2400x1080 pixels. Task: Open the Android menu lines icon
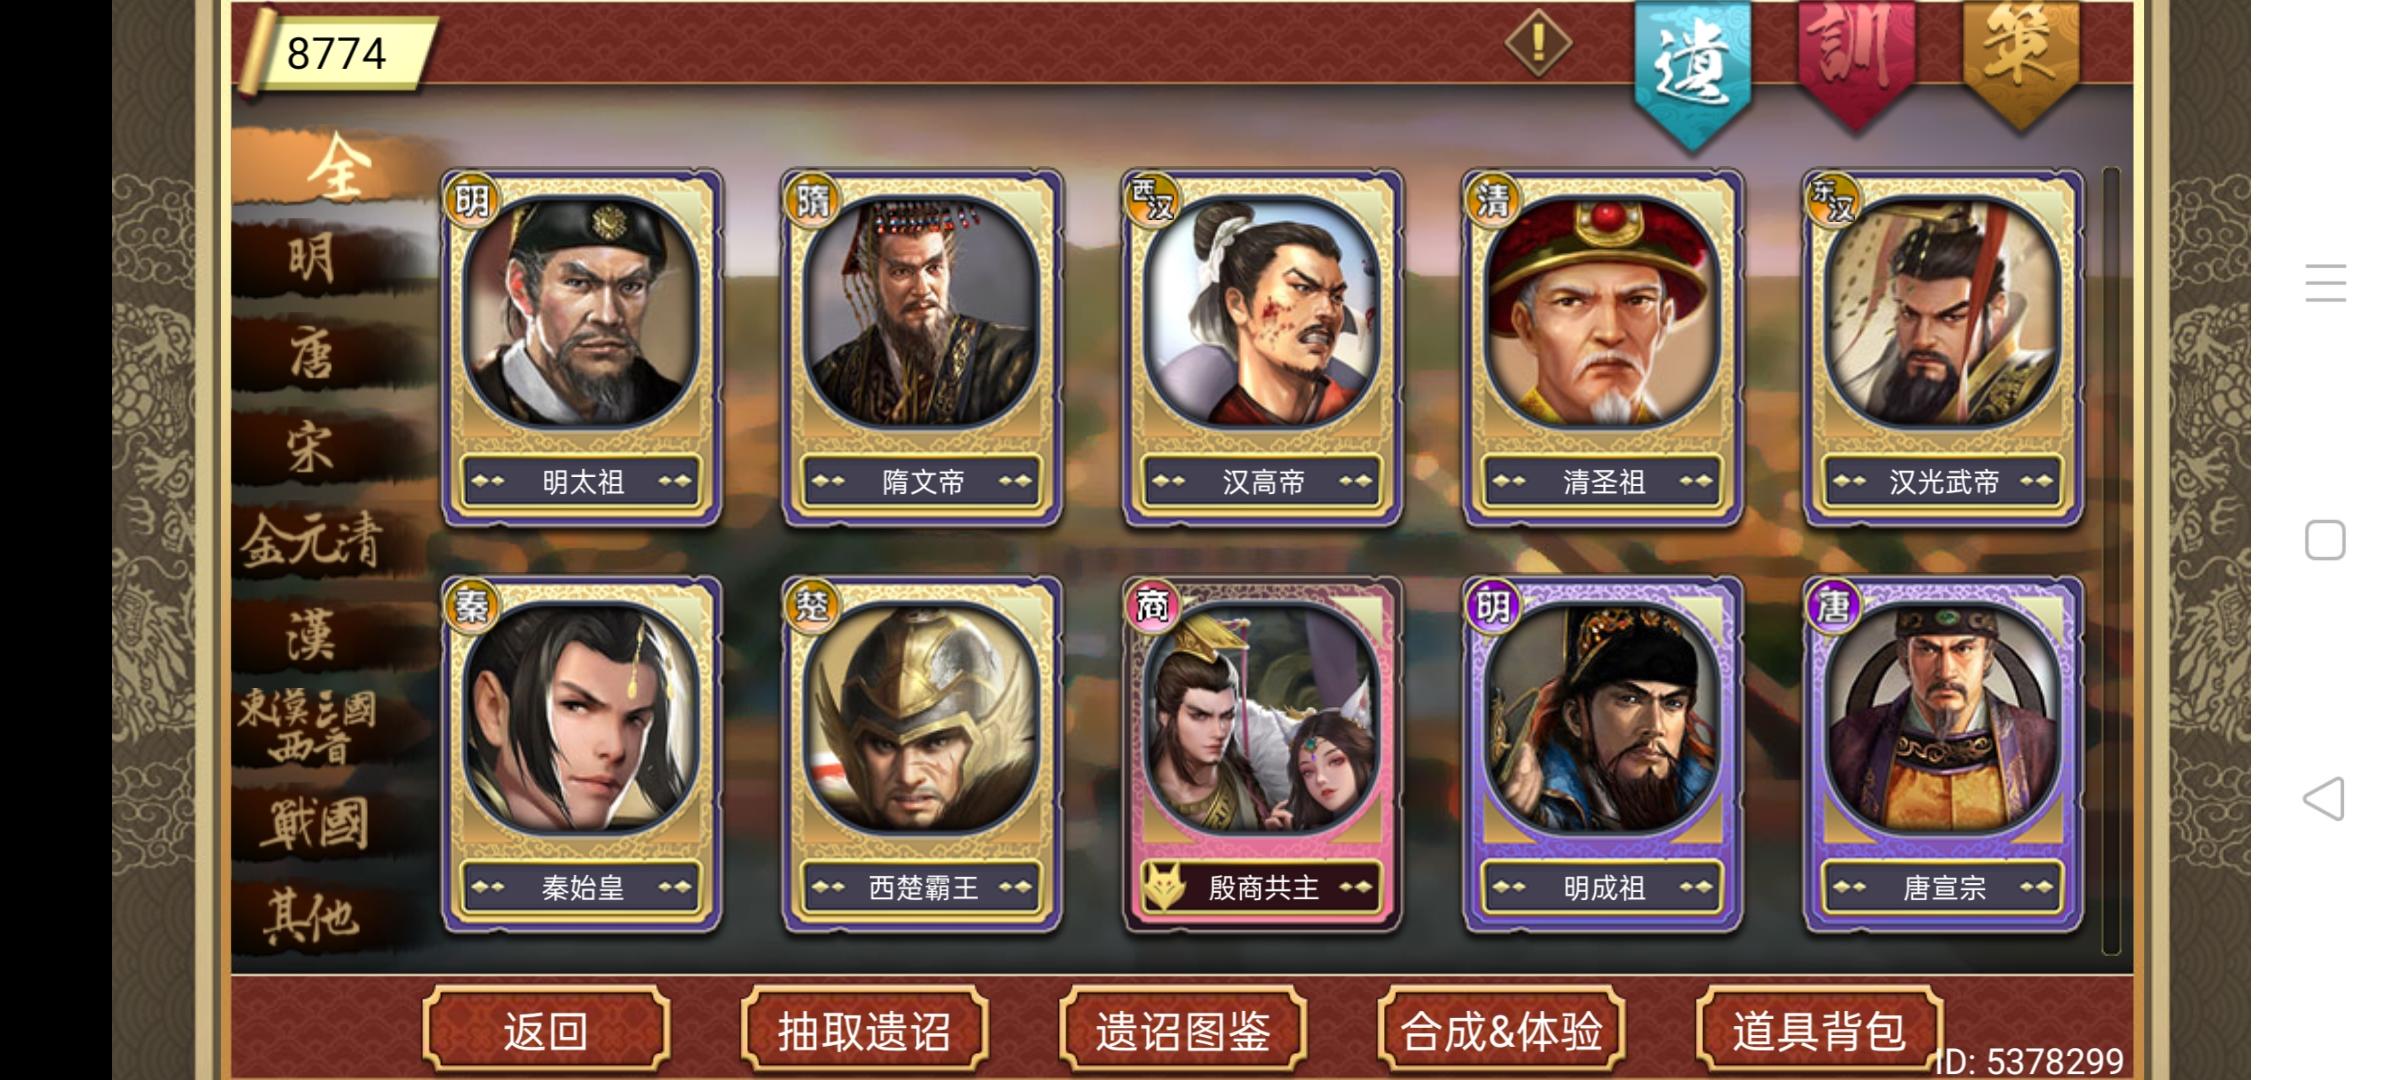coord(2325,283)
